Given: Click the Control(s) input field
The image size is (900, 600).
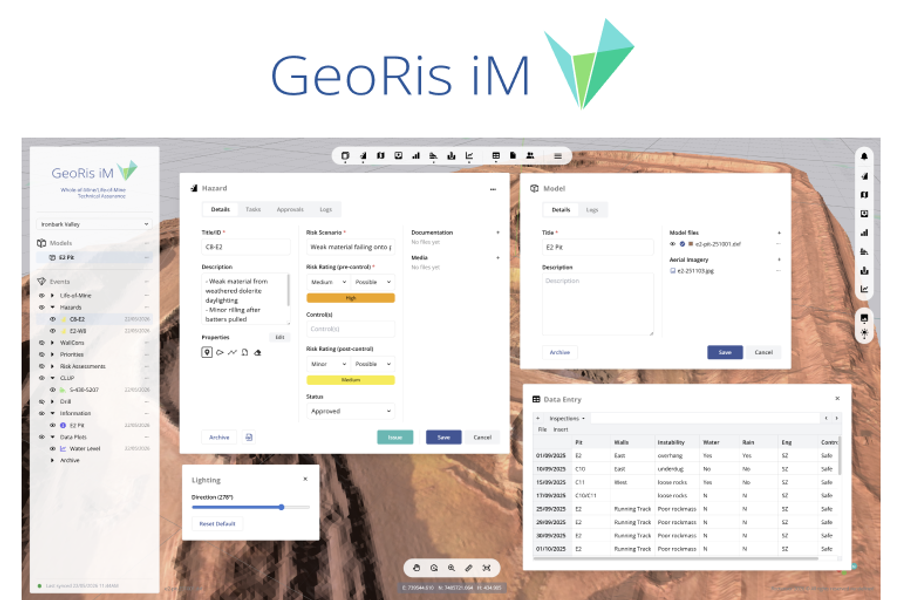Looking at the screenshot, I should click(351, 329).
